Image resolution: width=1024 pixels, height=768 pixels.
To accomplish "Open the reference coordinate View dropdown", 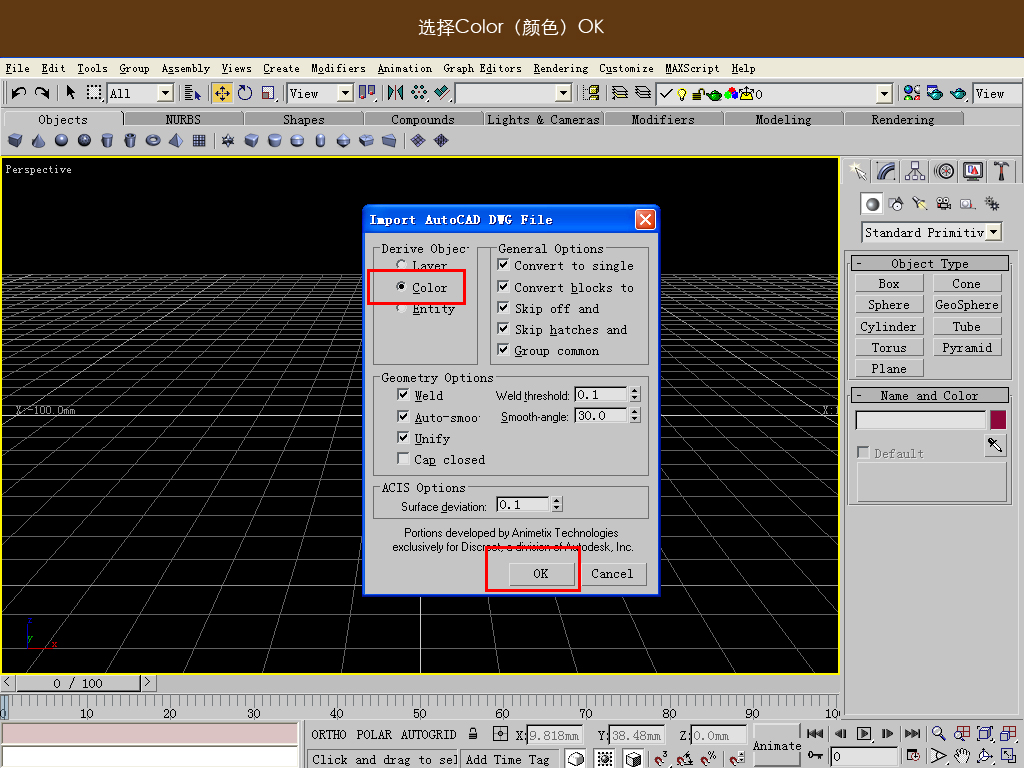I will (x=345, y=93).
